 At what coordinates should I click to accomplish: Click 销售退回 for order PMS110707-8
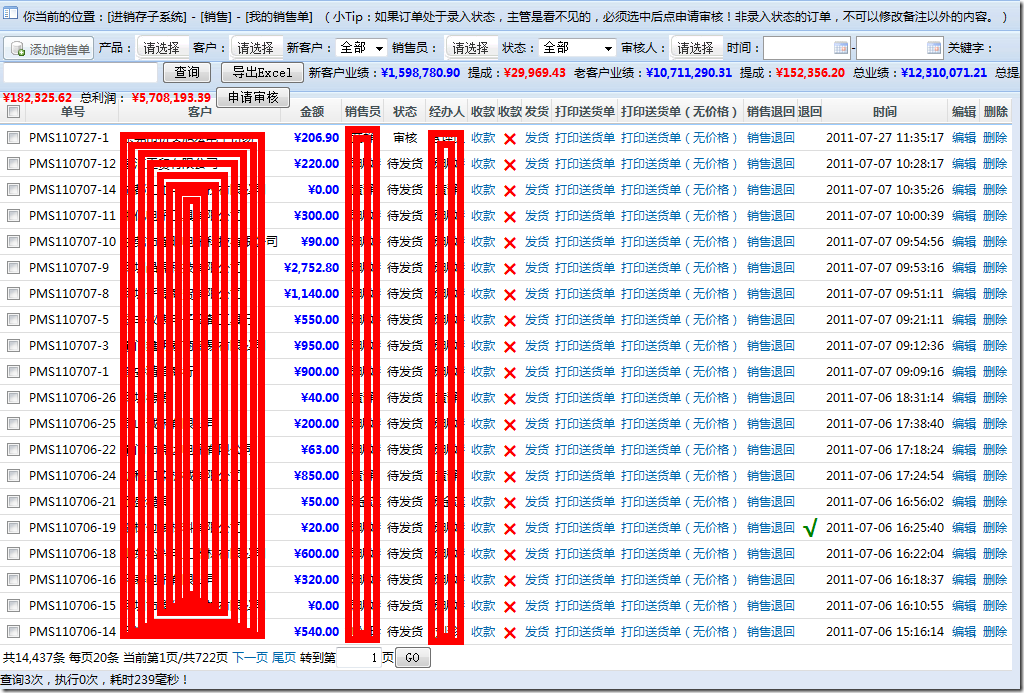pyautogui.click(x=771, y=293)
